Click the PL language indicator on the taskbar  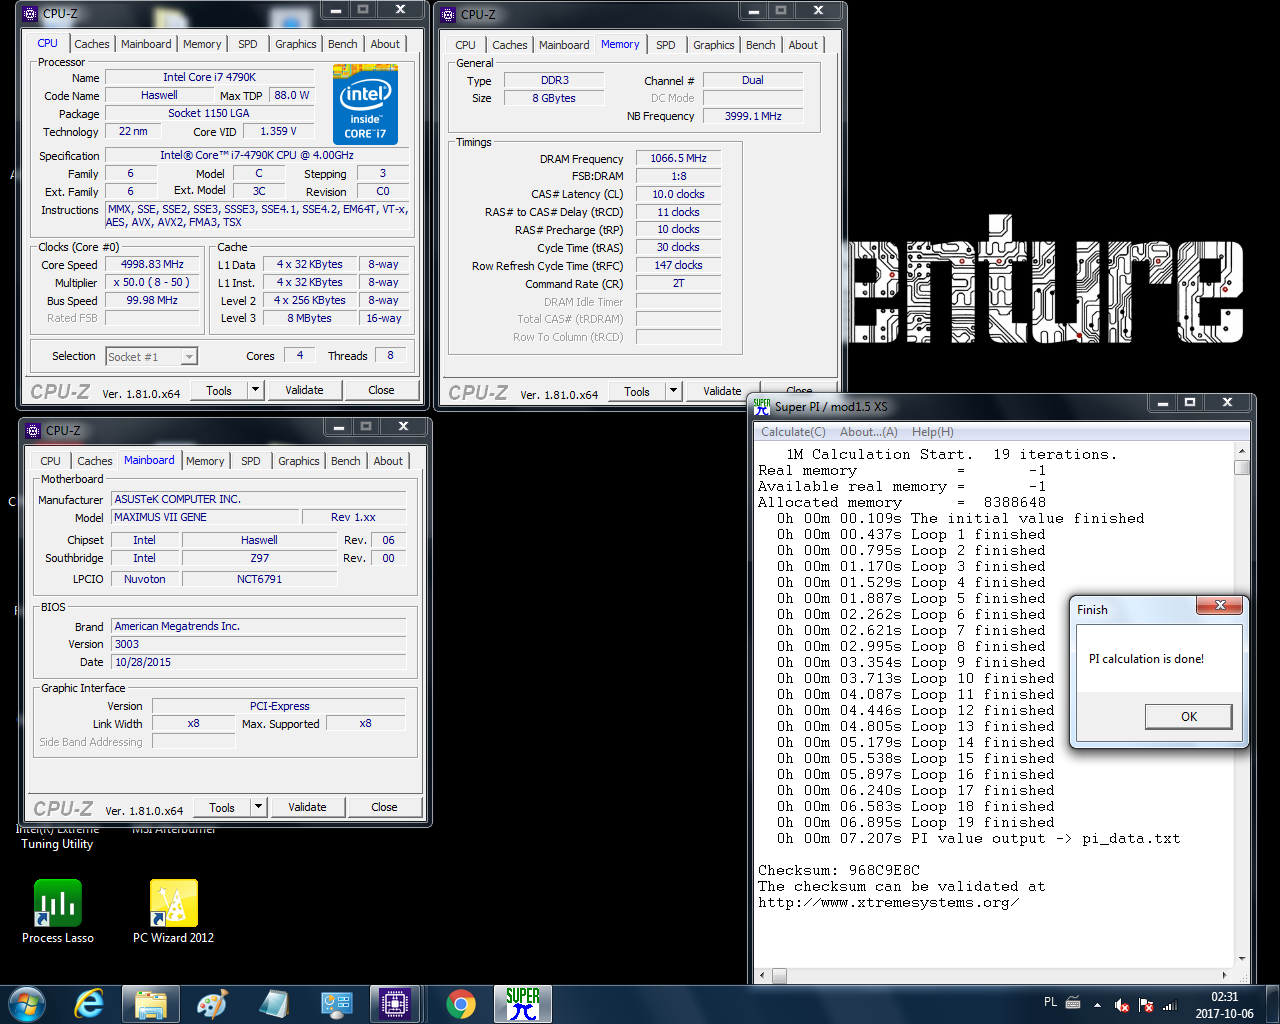coord(1050,1002)
